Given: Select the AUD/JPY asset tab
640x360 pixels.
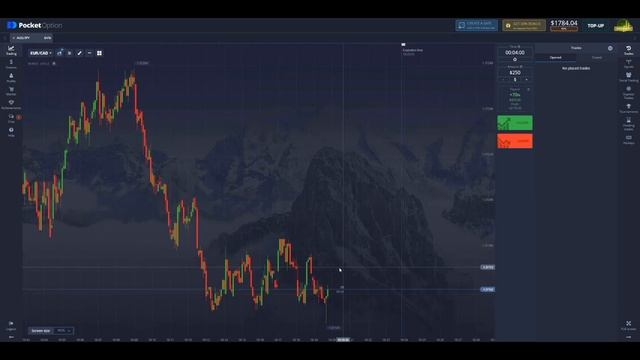Looking at the screenshot, I should (31, 38).
